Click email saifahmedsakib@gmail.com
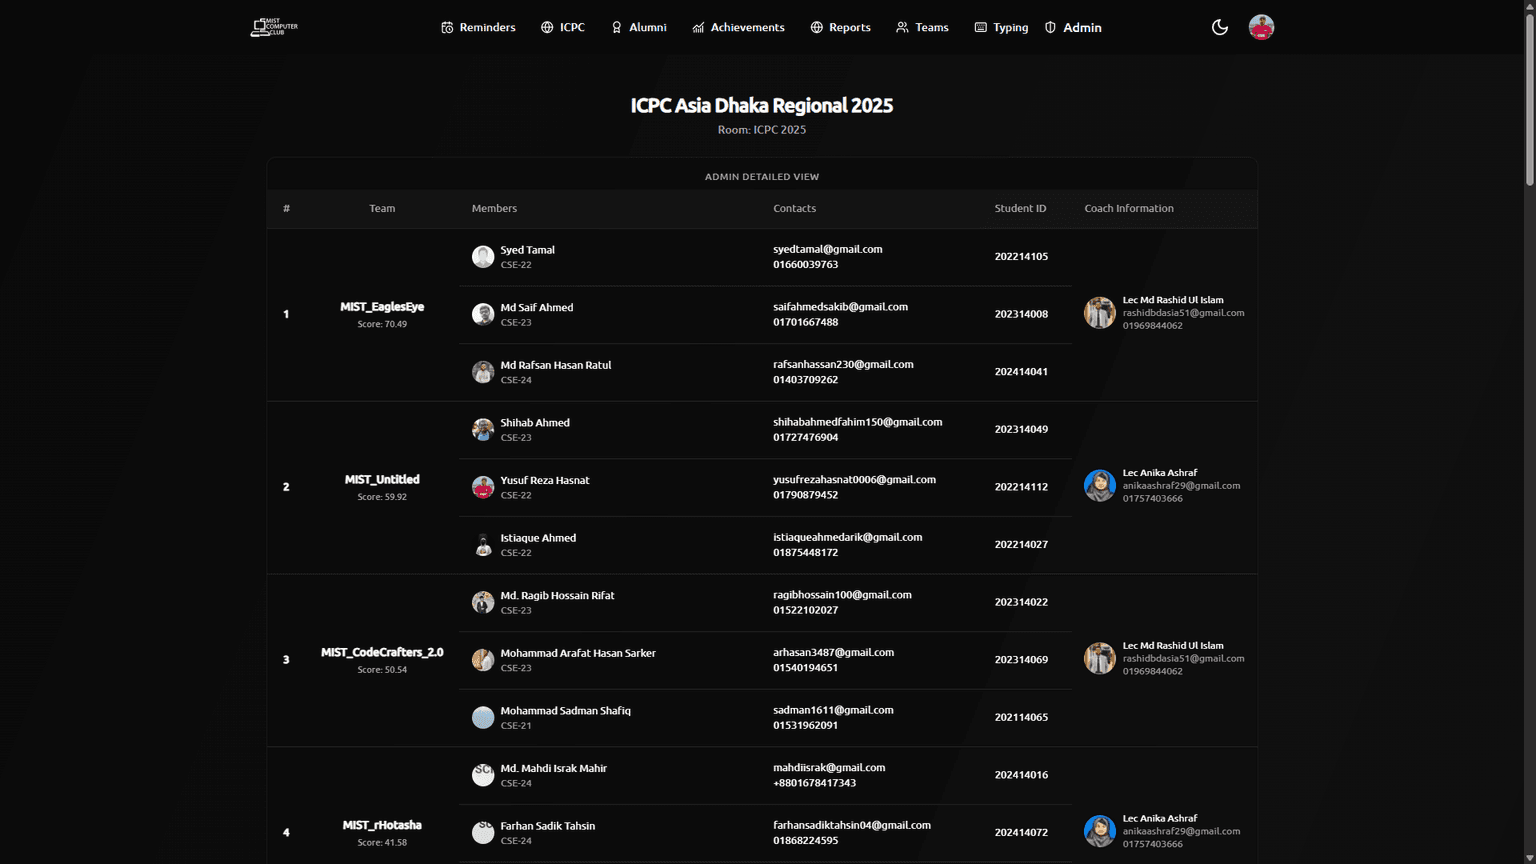Viewport: 1536px width, 864px height. (840, 307)
